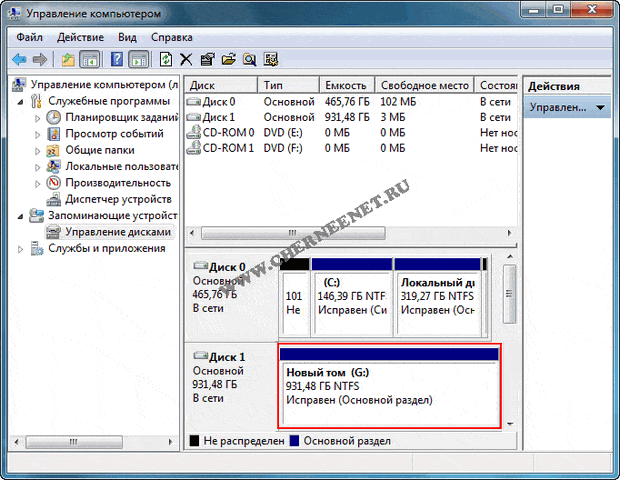Click the tree pane horizontal scrollbar thumb
The height and width of the screenshot is (480, 620).
point(74,442)
